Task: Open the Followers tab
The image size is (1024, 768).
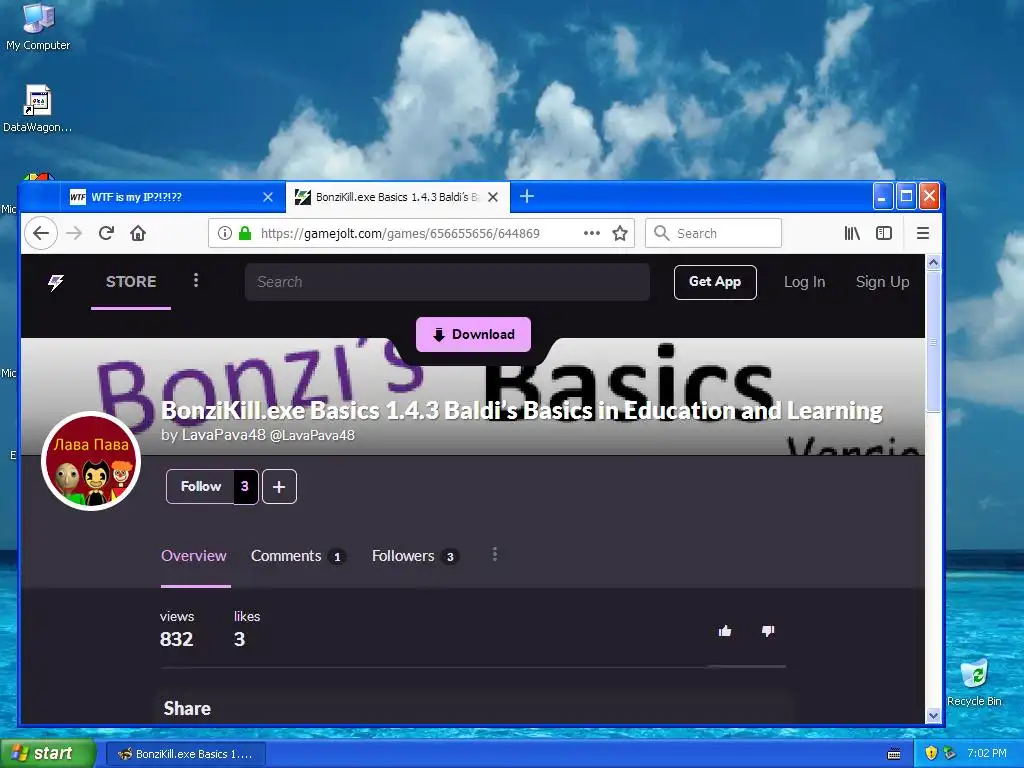Action: 415,556
